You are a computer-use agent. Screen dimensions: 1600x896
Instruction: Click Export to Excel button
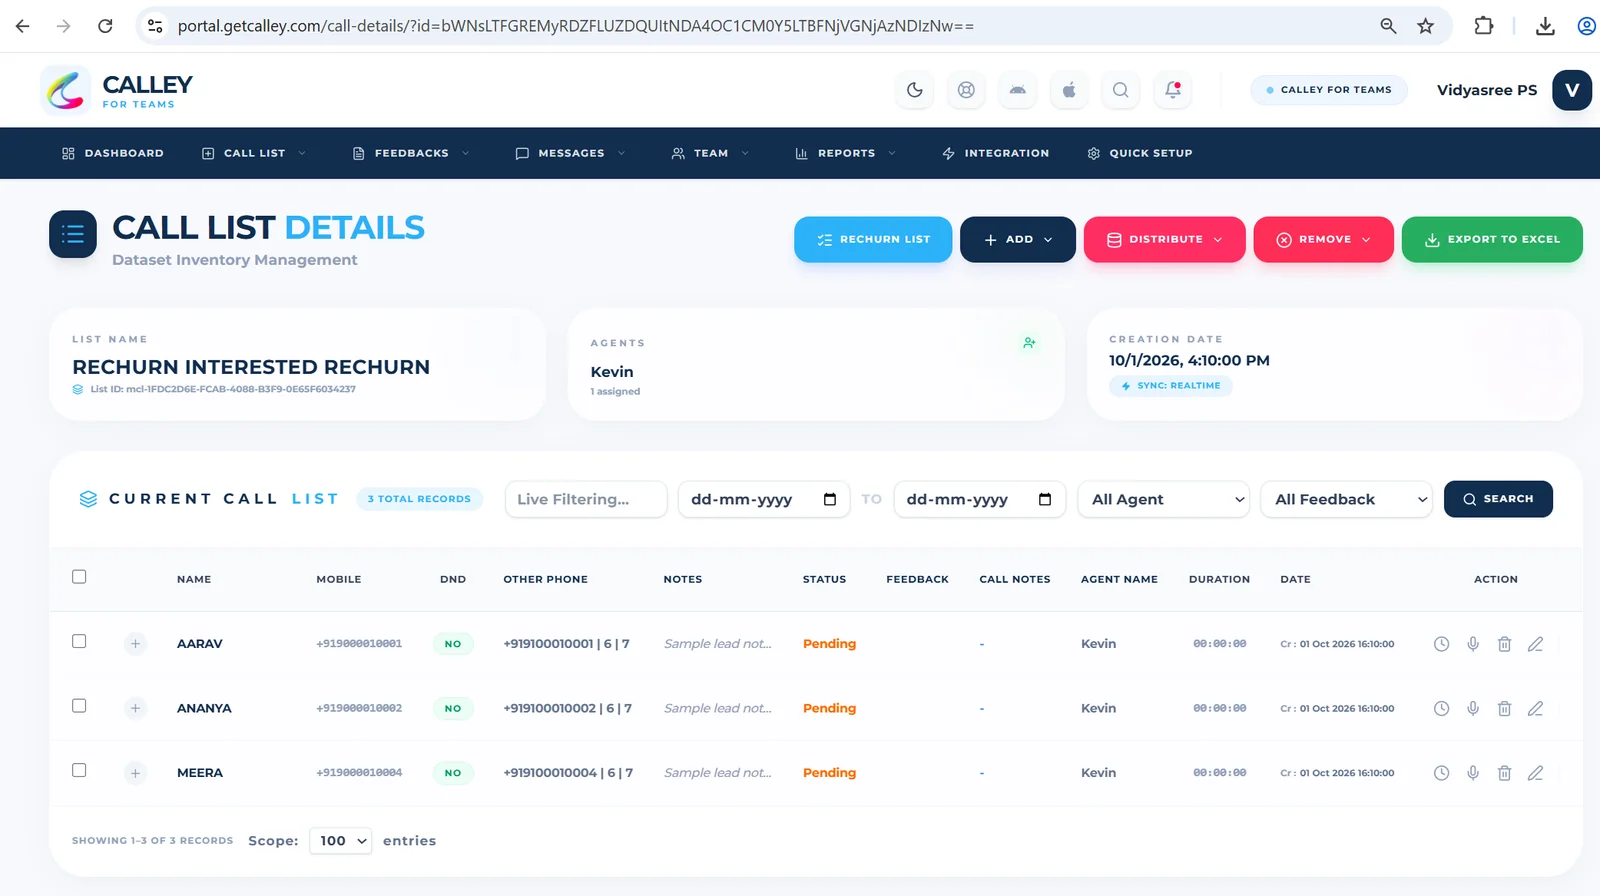pyautogui.click(x=1492, y=240)
